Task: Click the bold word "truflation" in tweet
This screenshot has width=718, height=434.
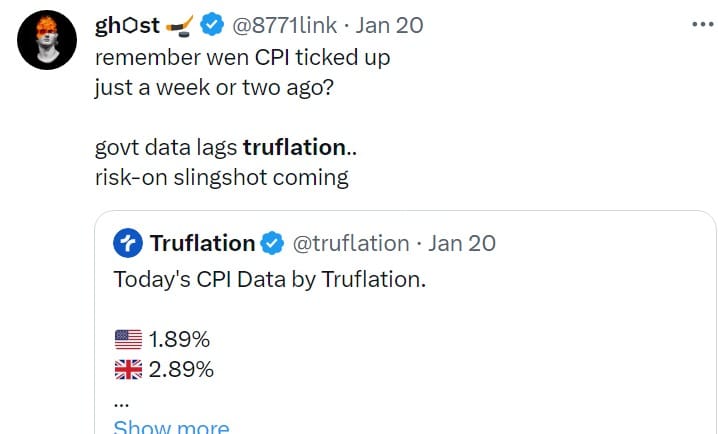Action: tap(293, 147)
